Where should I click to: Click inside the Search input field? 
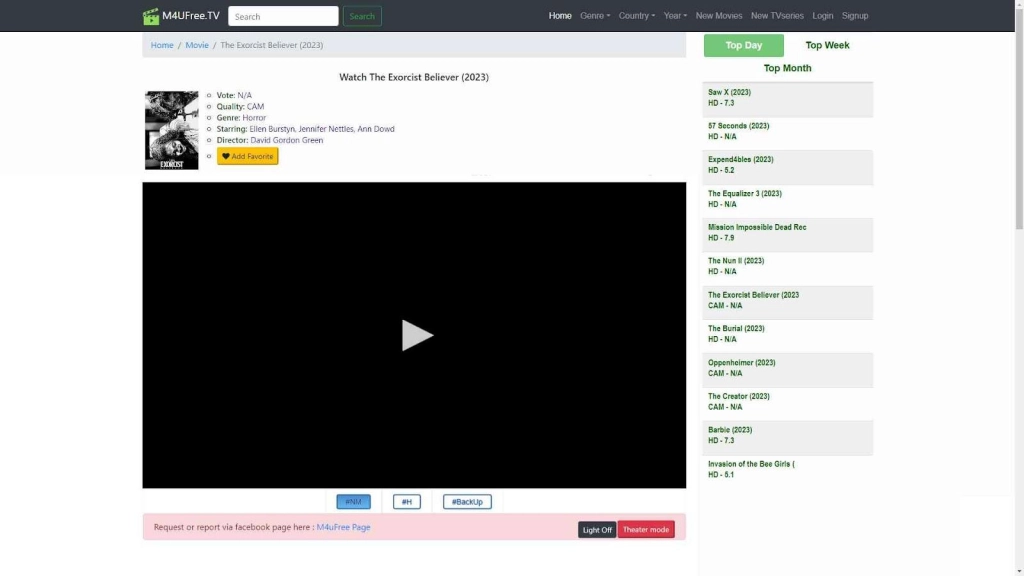pos(283,16)
